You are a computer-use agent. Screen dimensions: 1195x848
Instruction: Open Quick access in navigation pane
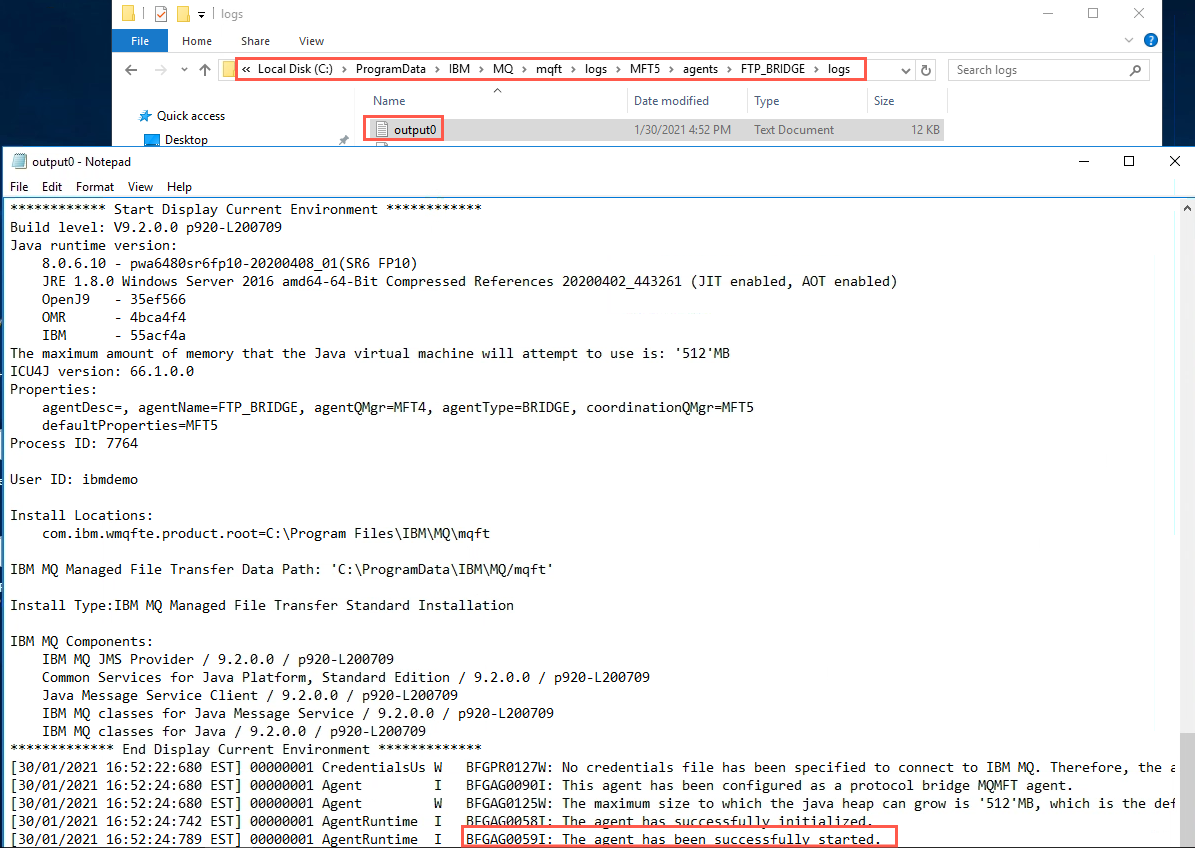191,116
